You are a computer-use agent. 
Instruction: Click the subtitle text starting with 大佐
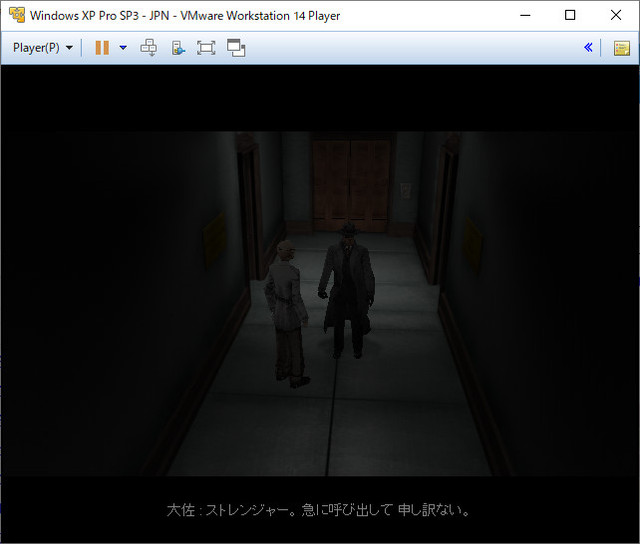click(319, 510)
